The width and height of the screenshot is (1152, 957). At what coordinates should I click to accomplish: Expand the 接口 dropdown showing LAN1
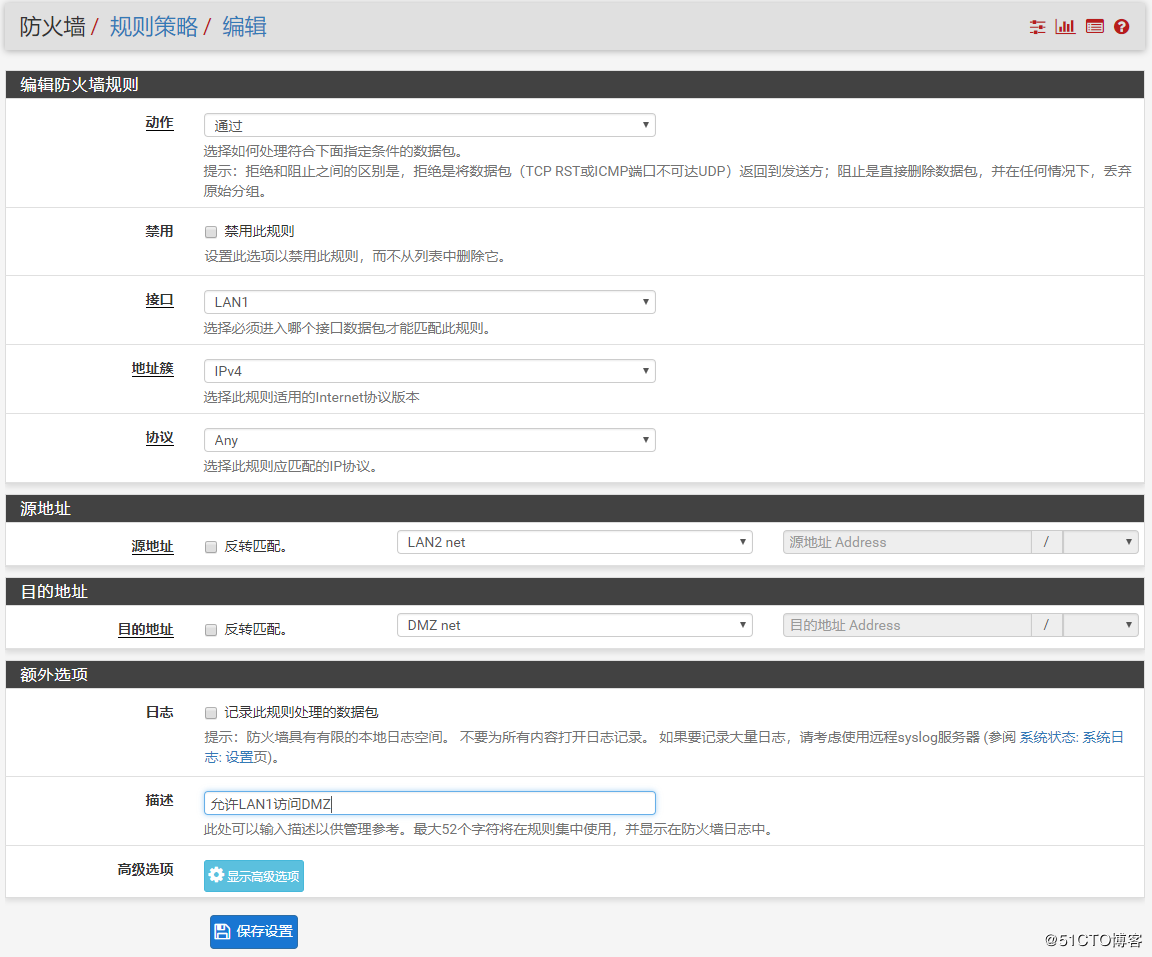coord(429,302)
